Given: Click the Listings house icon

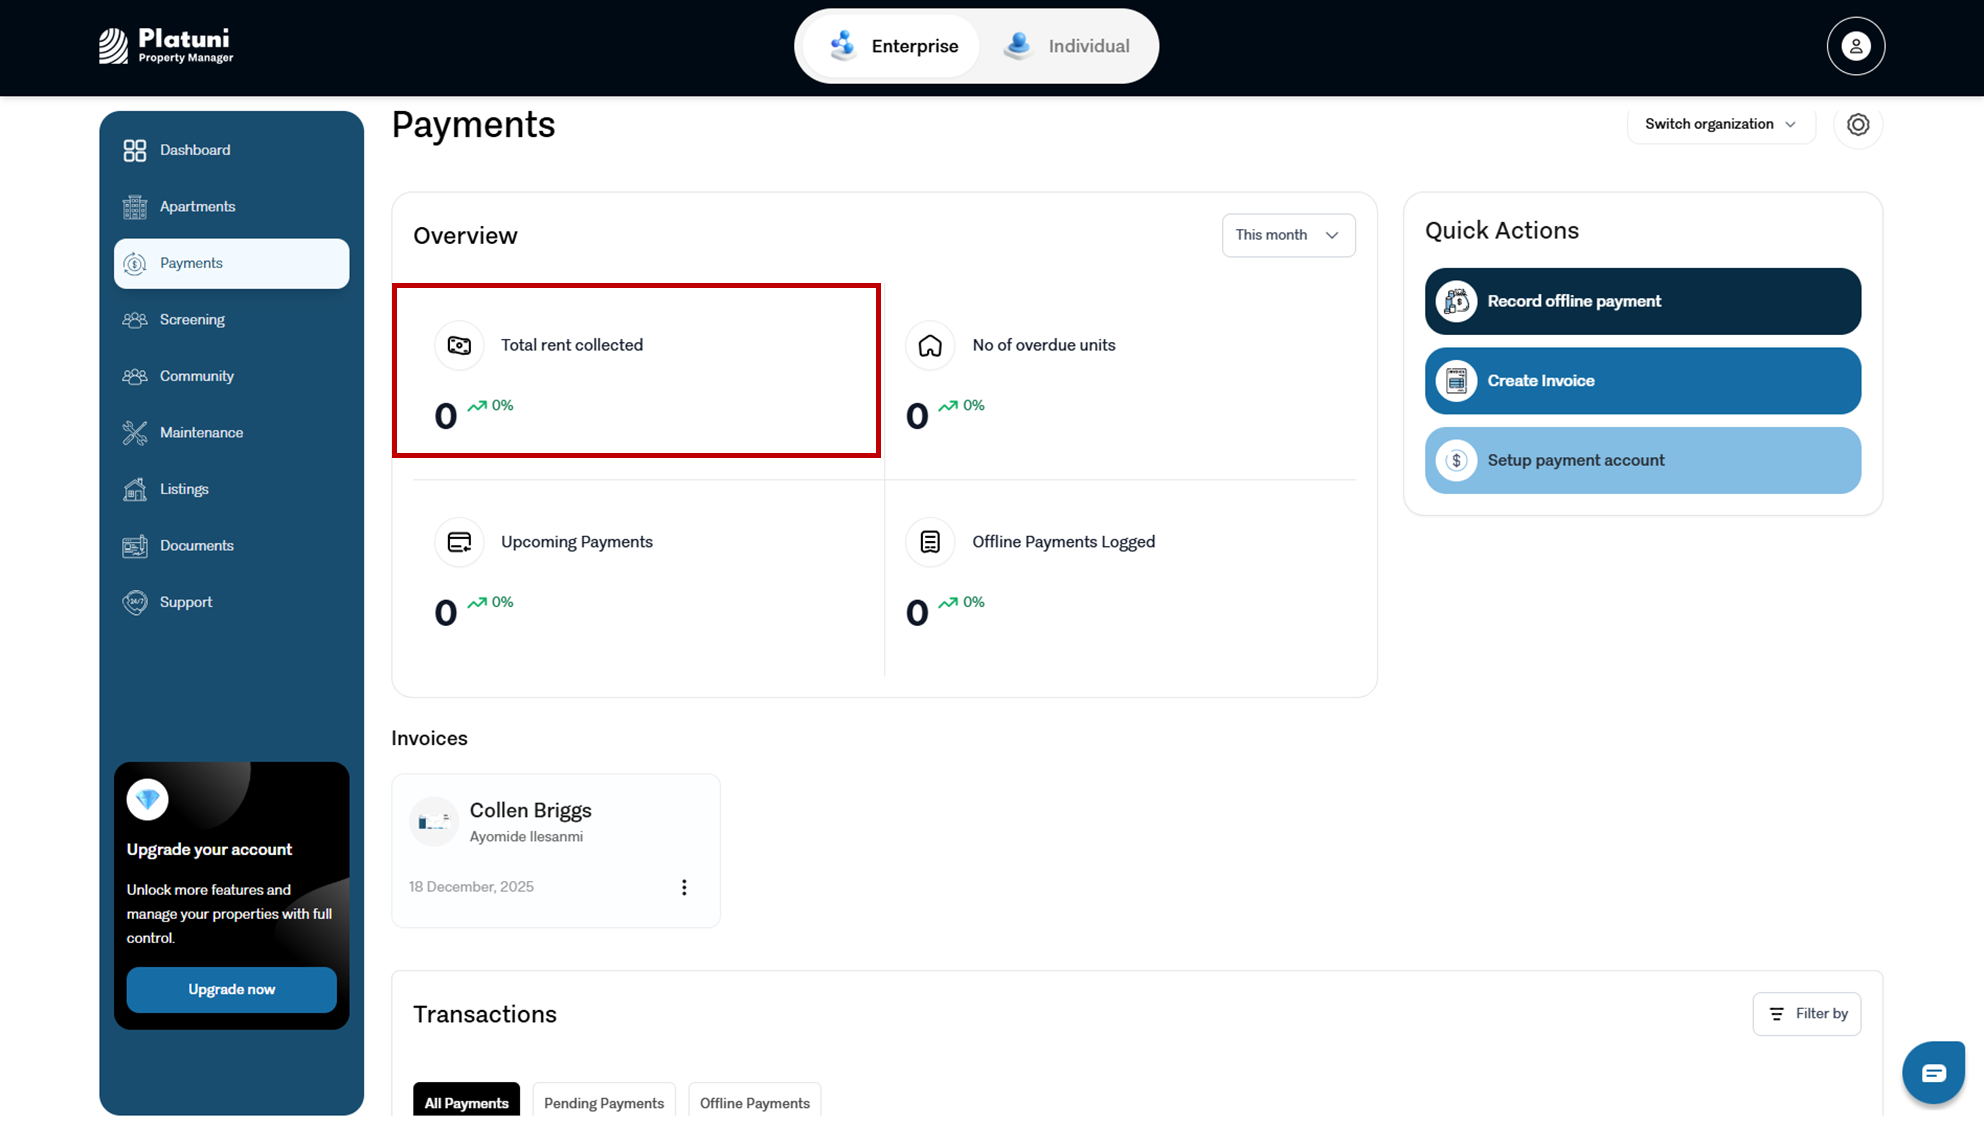Looking at the screenshot, I should pyautogui.click(x=135, y=489).
